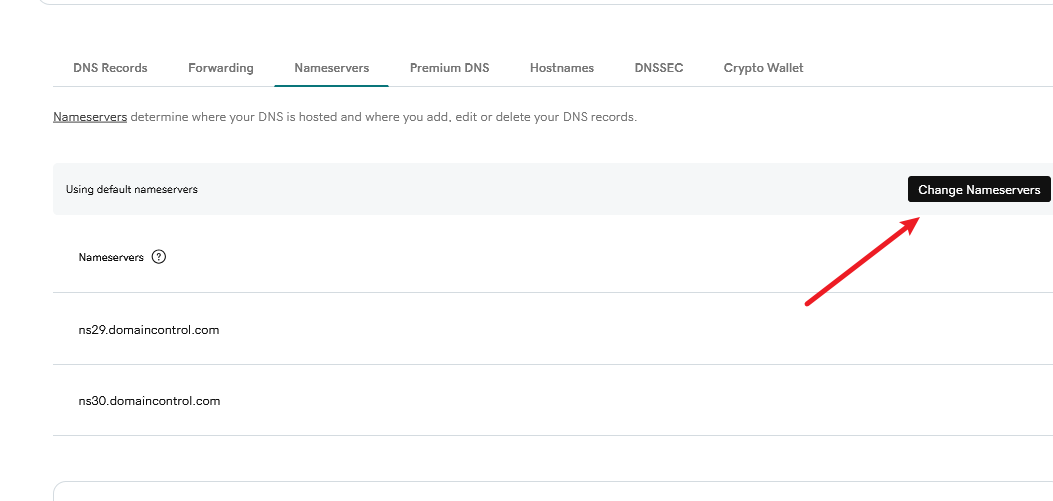1053x501 pixels.
Task: Click the ns30.domaincontrol.com nameserver entry
Action: point(149,401)
